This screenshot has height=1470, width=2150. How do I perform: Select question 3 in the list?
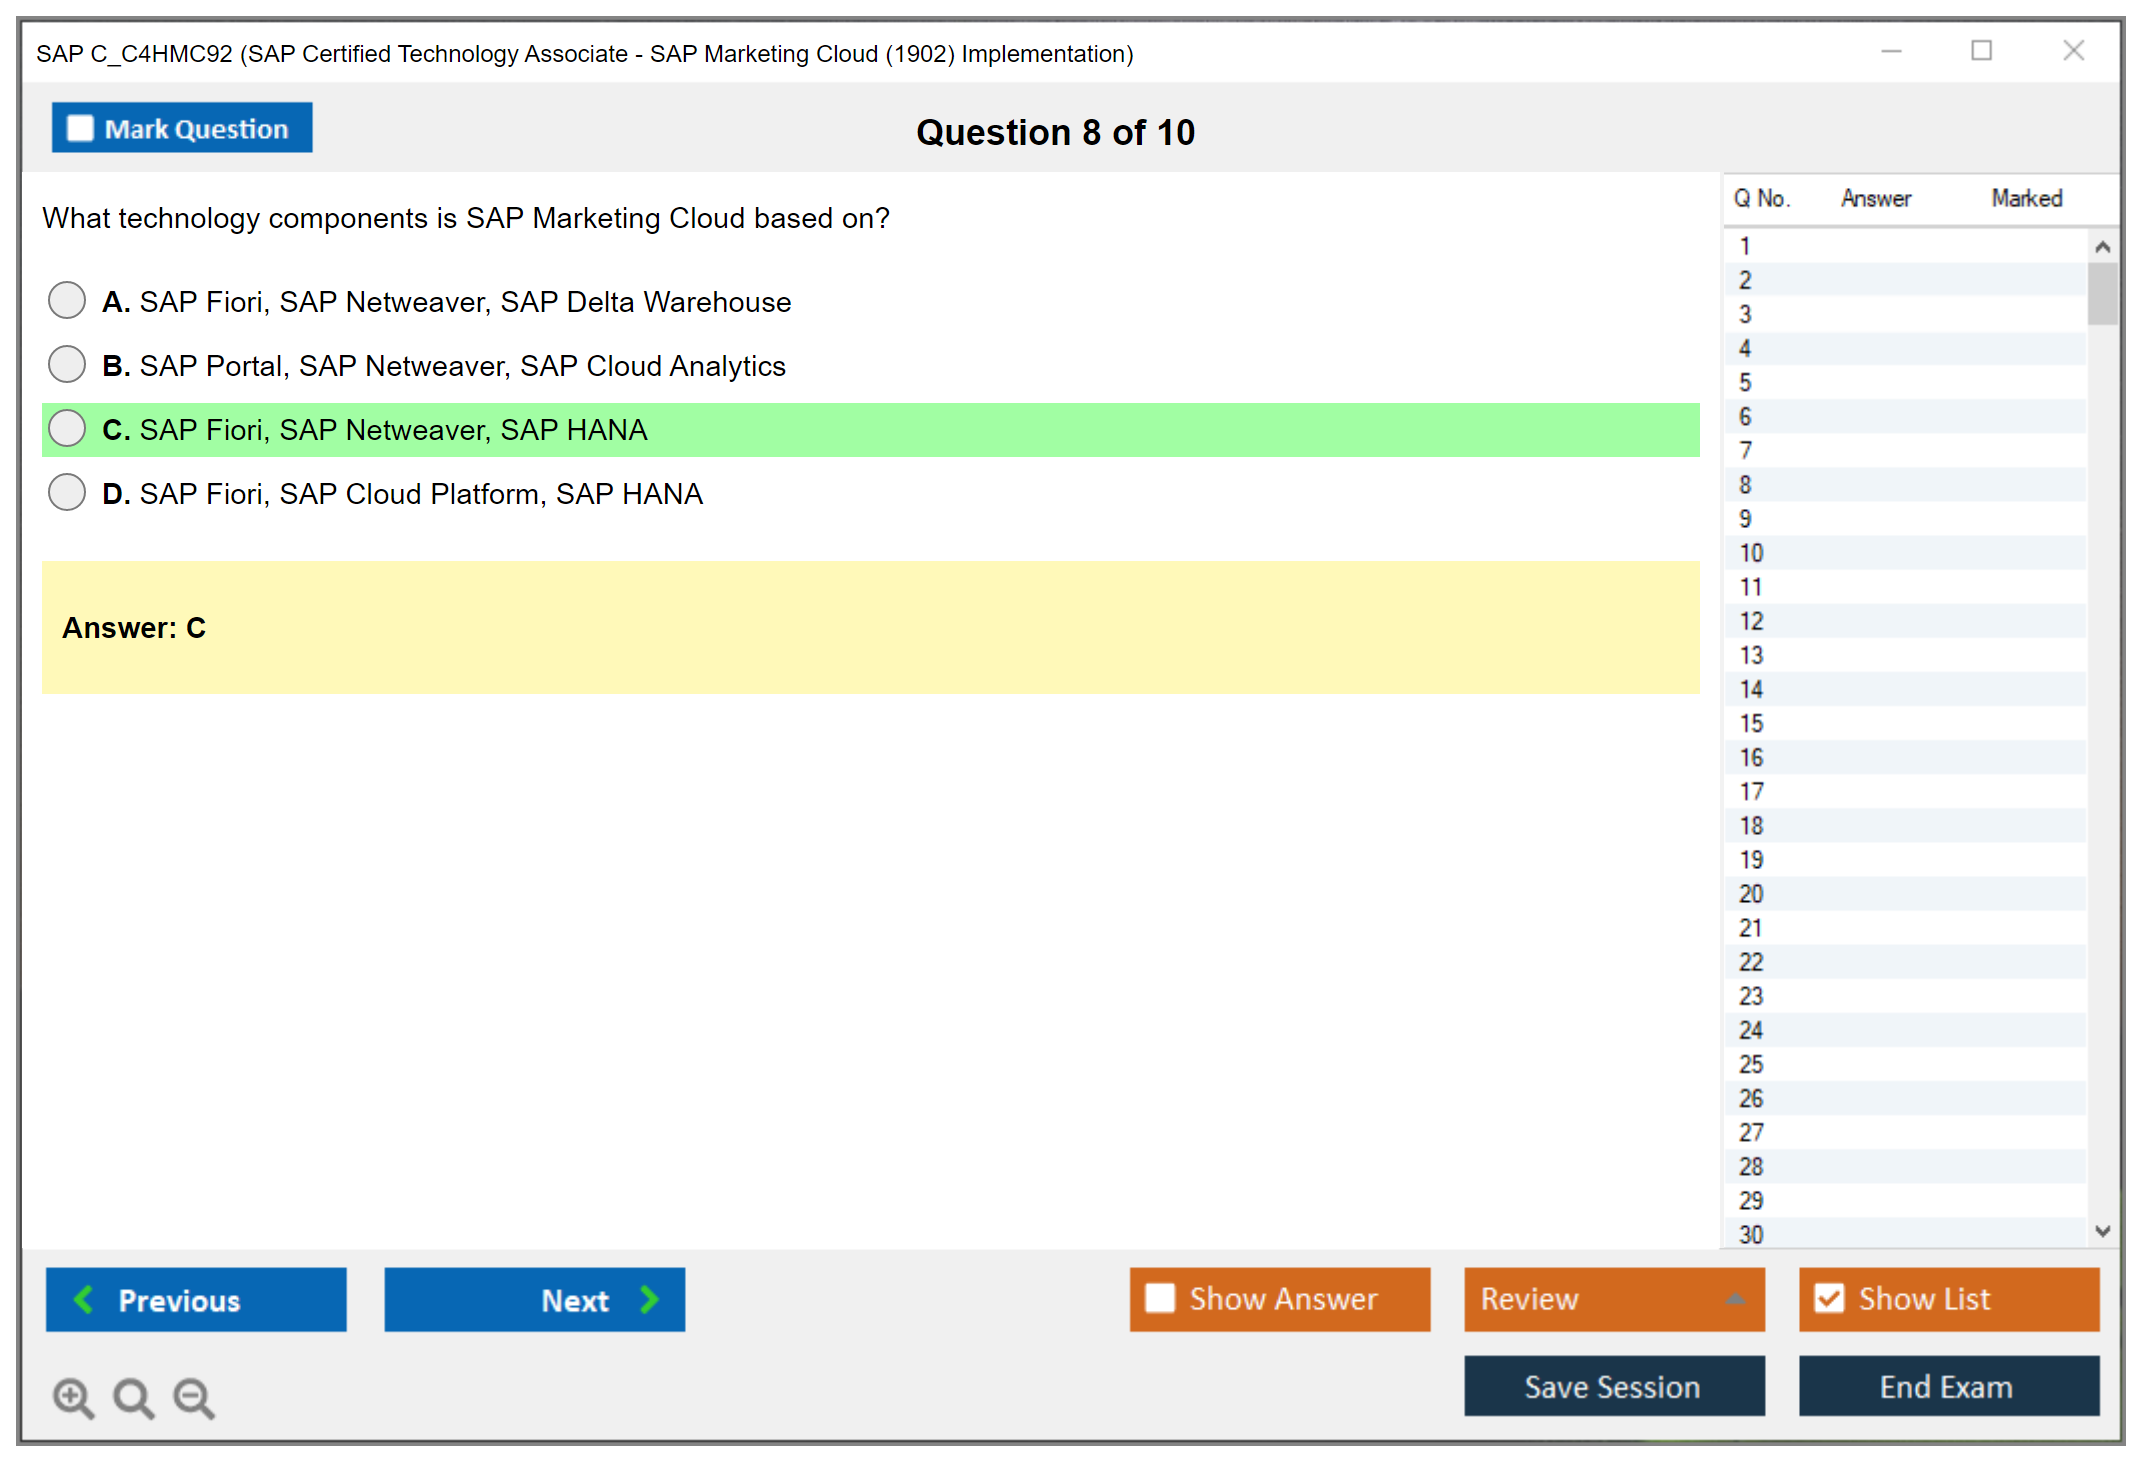[1745, 314]
